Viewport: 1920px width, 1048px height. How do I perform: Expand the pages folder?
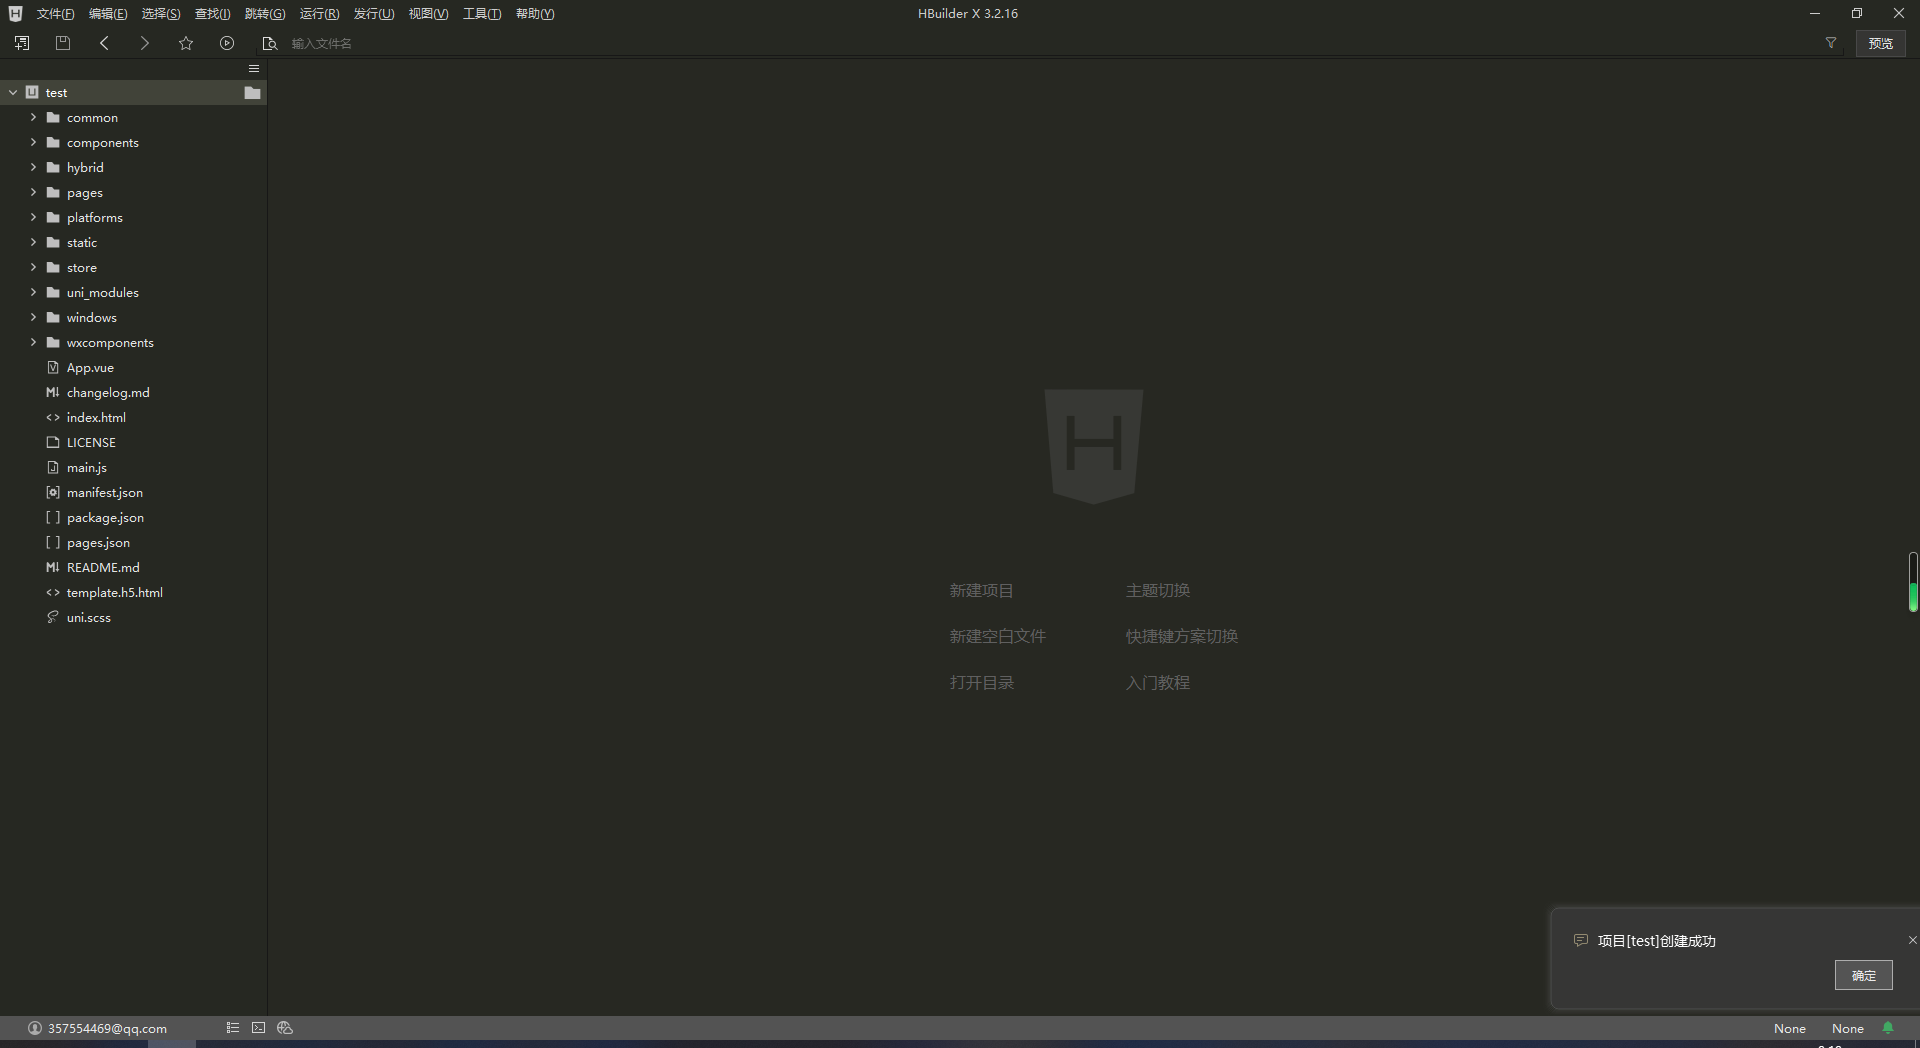tap(33, 193)
